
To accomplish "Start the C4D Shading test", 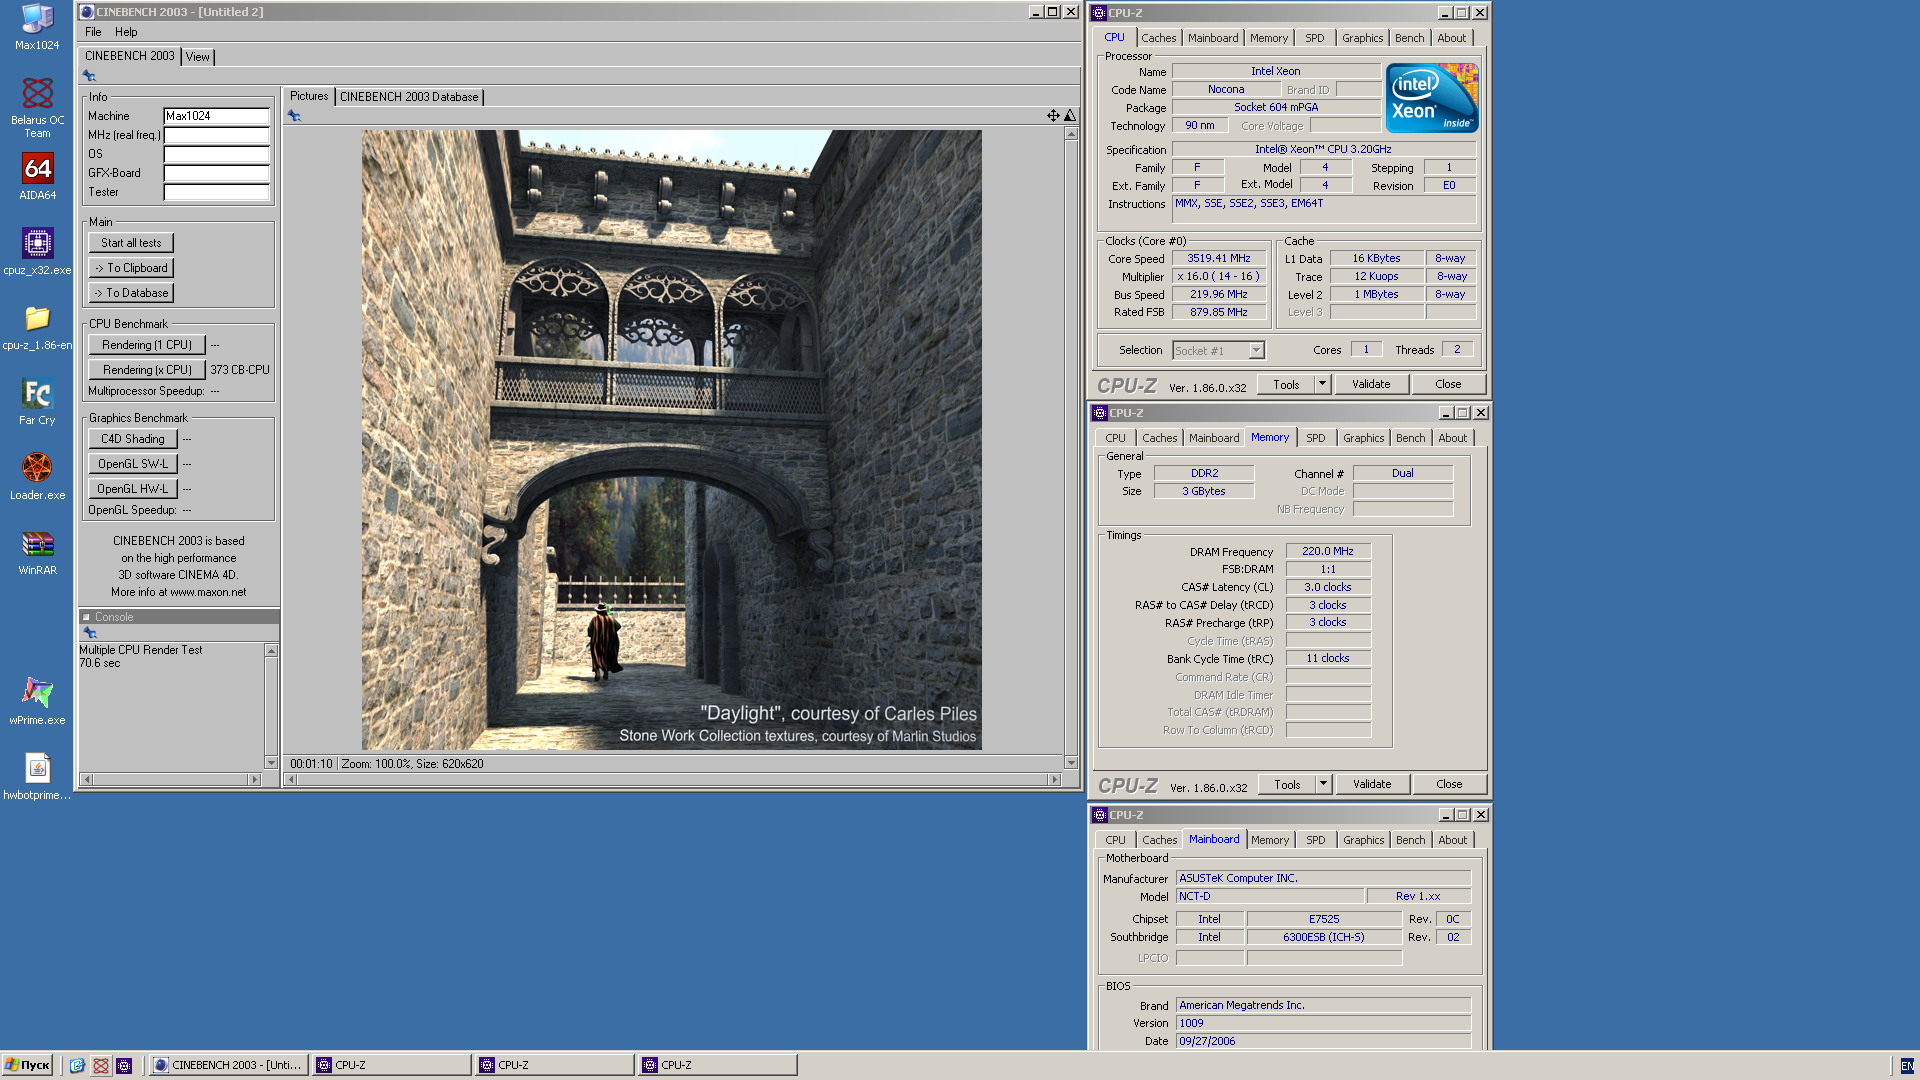I will (x=133, y=439).
